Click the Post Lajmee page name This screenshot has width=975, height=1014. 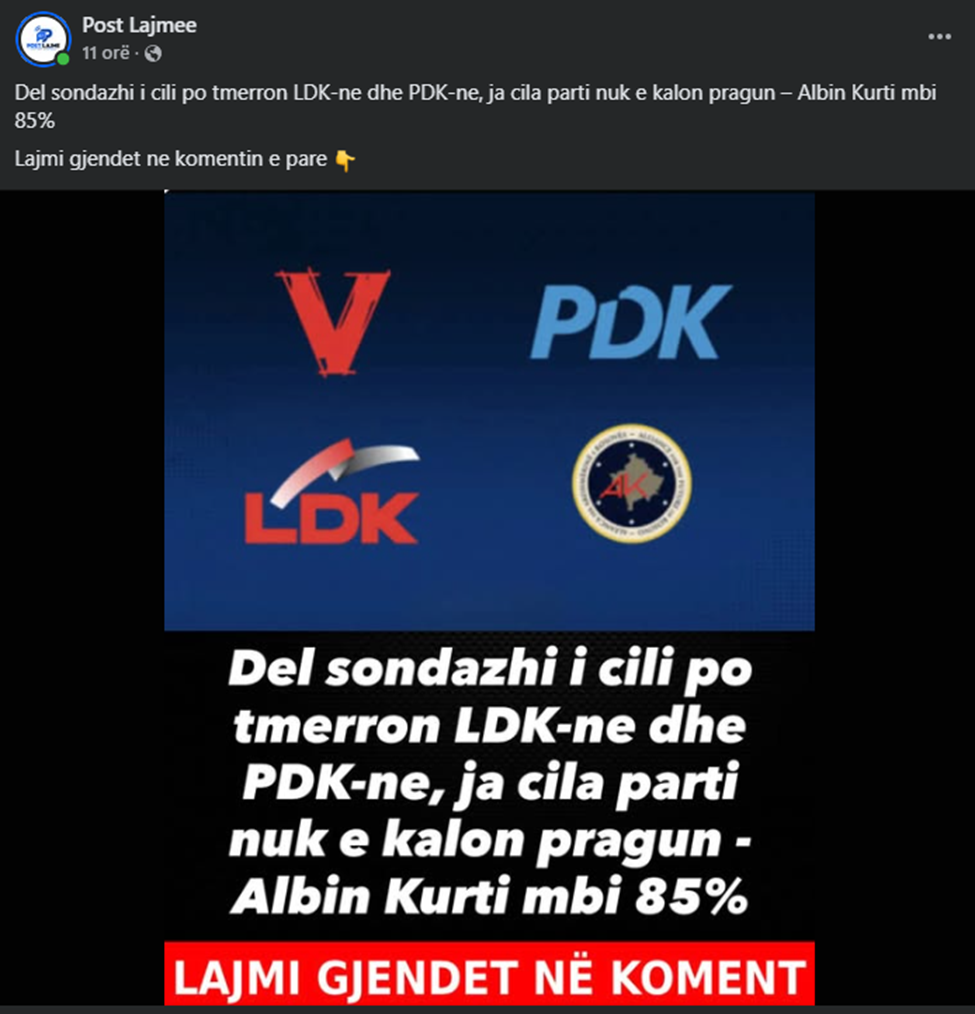tap(139, 25)
